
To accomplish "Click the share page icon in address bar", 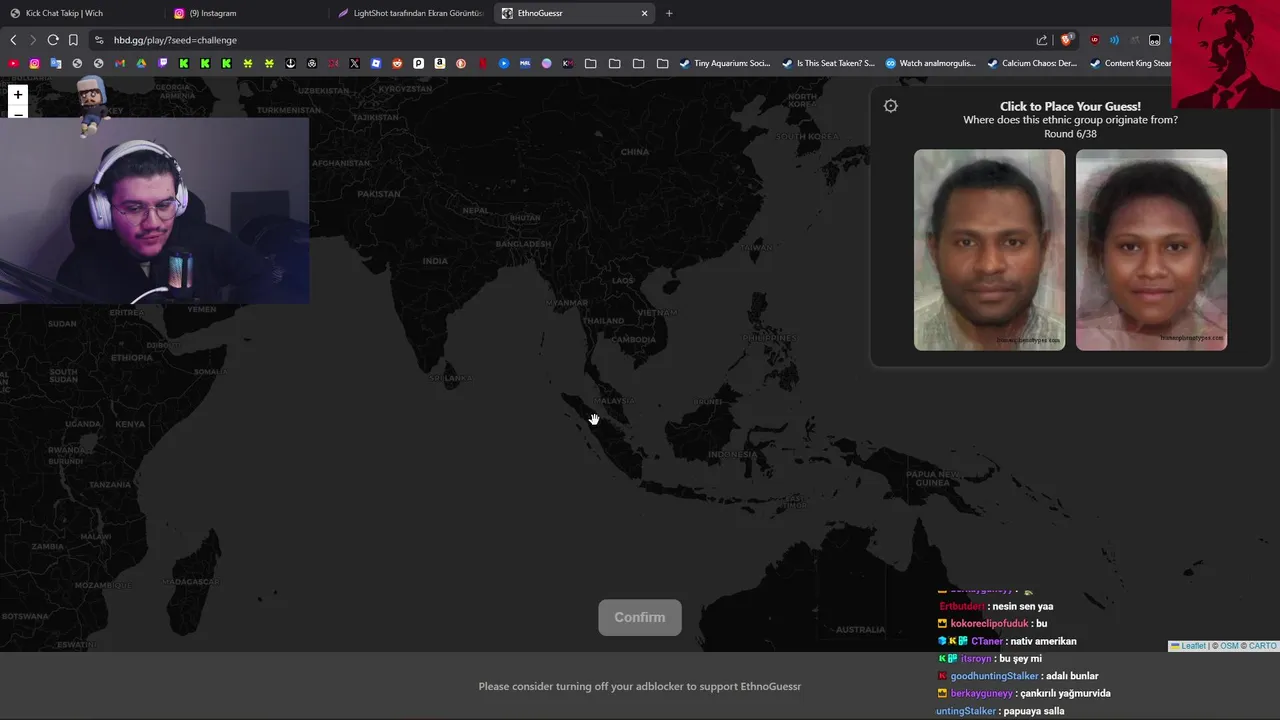I will tap(1042, 40).
